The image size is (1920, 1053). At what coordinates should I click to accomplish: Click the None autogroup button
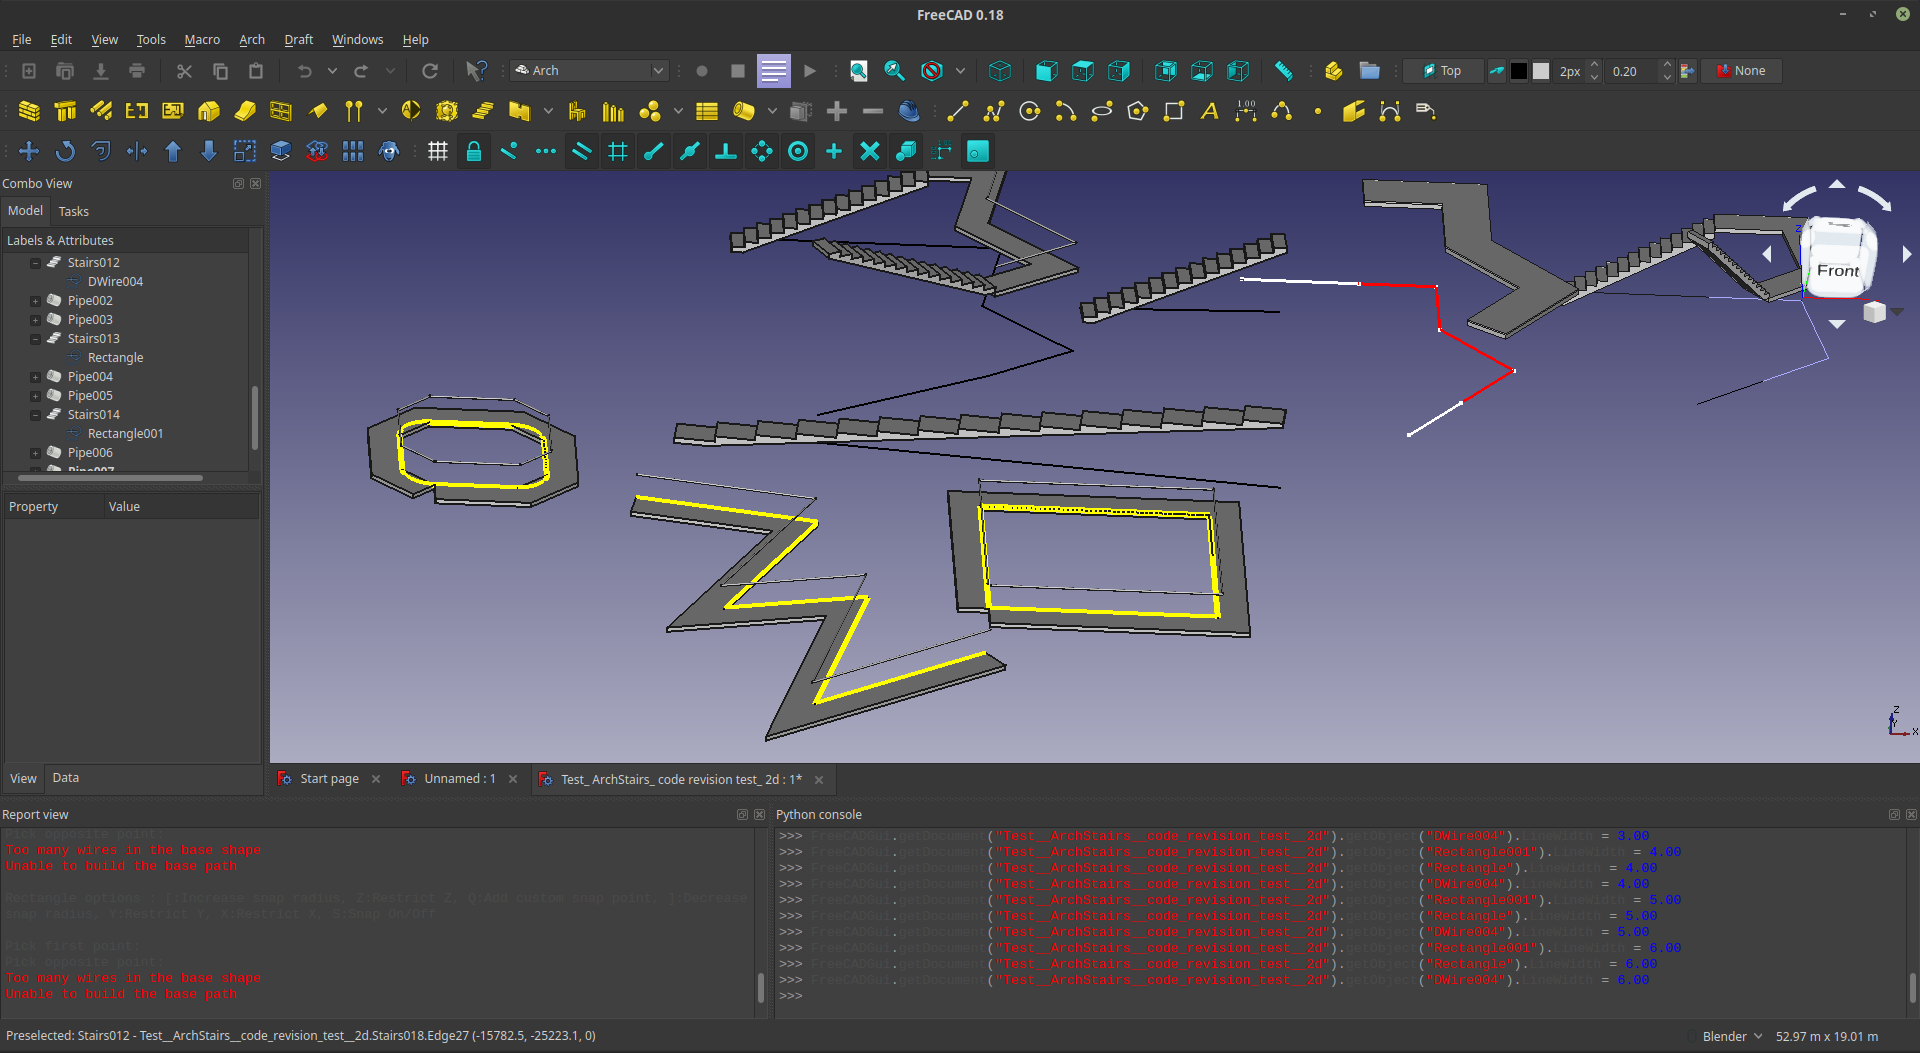pyautogui.click(x=1740, y=71)
